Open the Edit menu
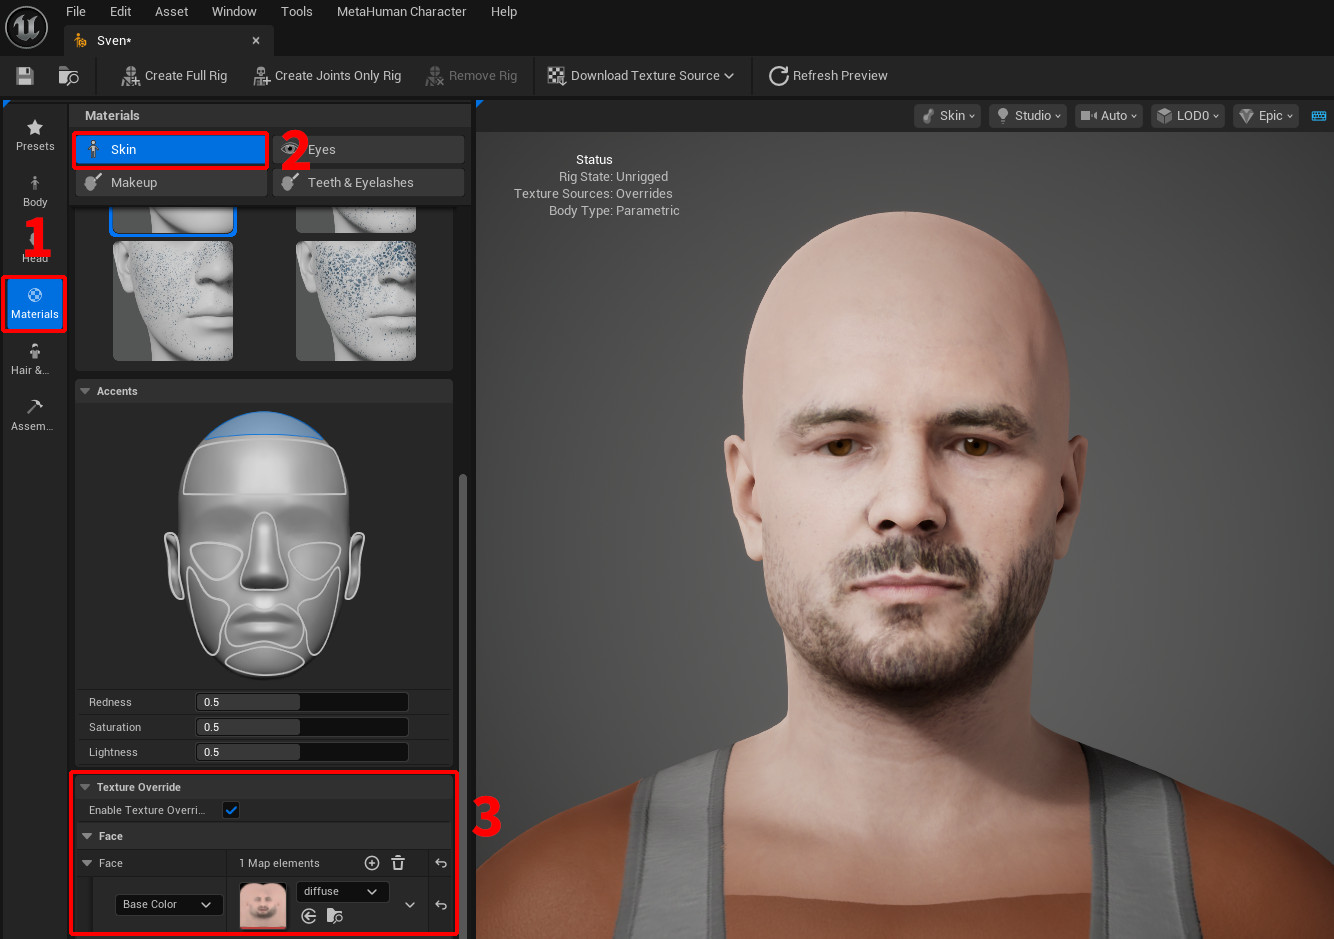The height and width of the screenshot is (939, 1334). pyautogui.click(x=121, y=12)
